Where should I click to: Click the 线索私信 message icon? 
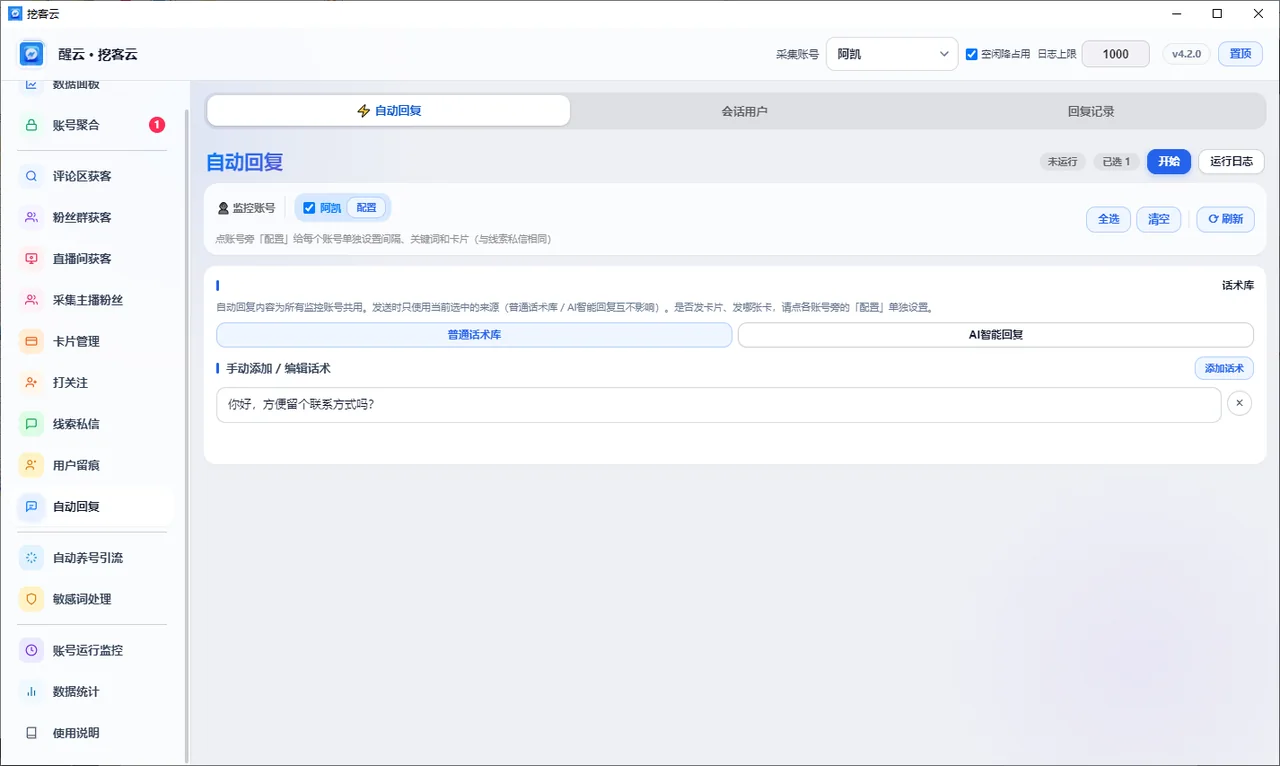tap(31, 424)
